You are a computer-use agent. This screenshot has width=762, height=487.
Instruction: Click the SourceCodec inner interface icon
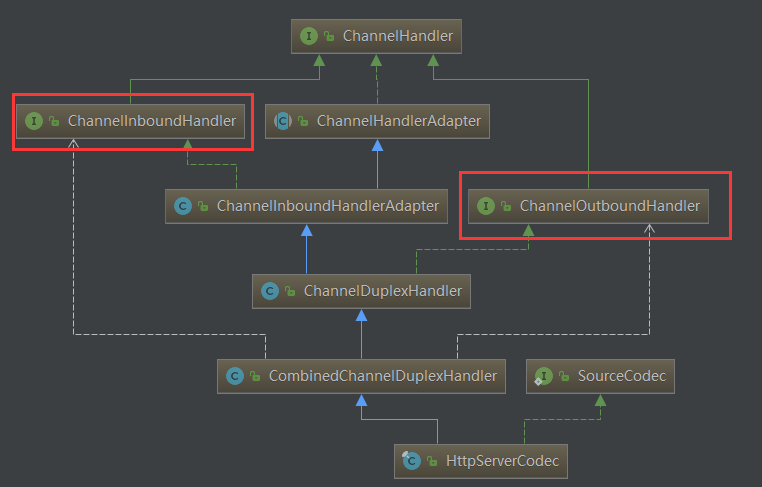click(543, 376)
